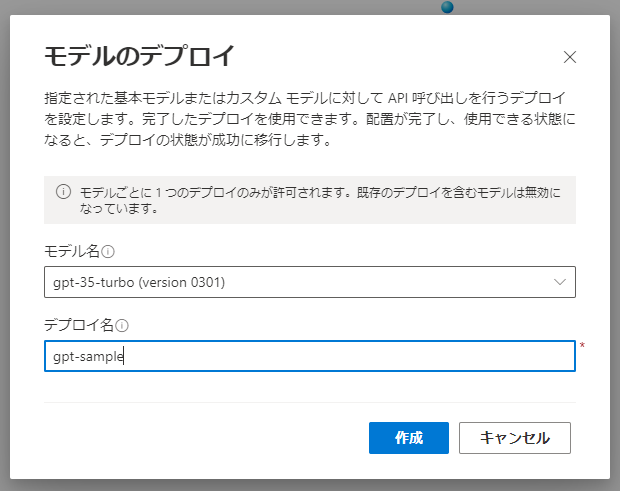Click the description paragraph starting 指定された基本モデル
The height and width of the screenshot is (491, 620).
[x=310, y=119]
